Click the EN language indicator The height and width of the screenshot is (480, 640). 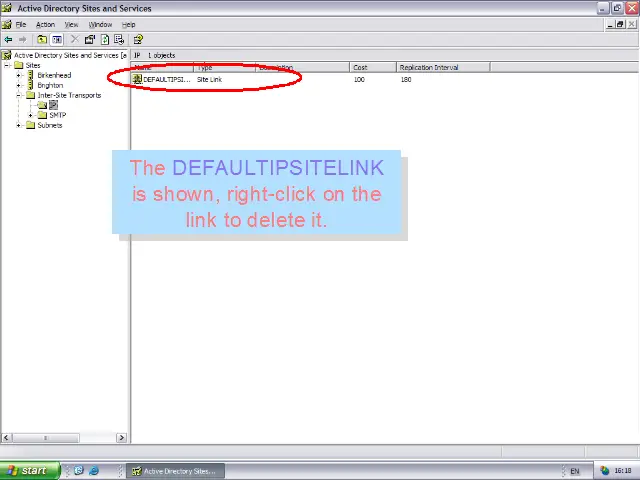(575, 471)
